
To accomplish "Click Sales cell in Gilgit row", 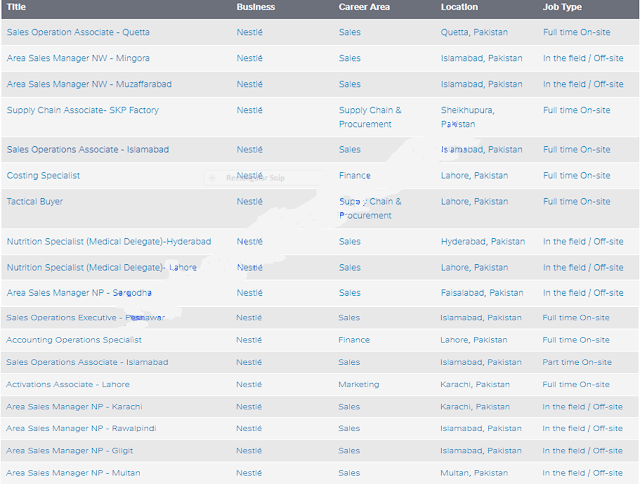I will pos(349,451).
